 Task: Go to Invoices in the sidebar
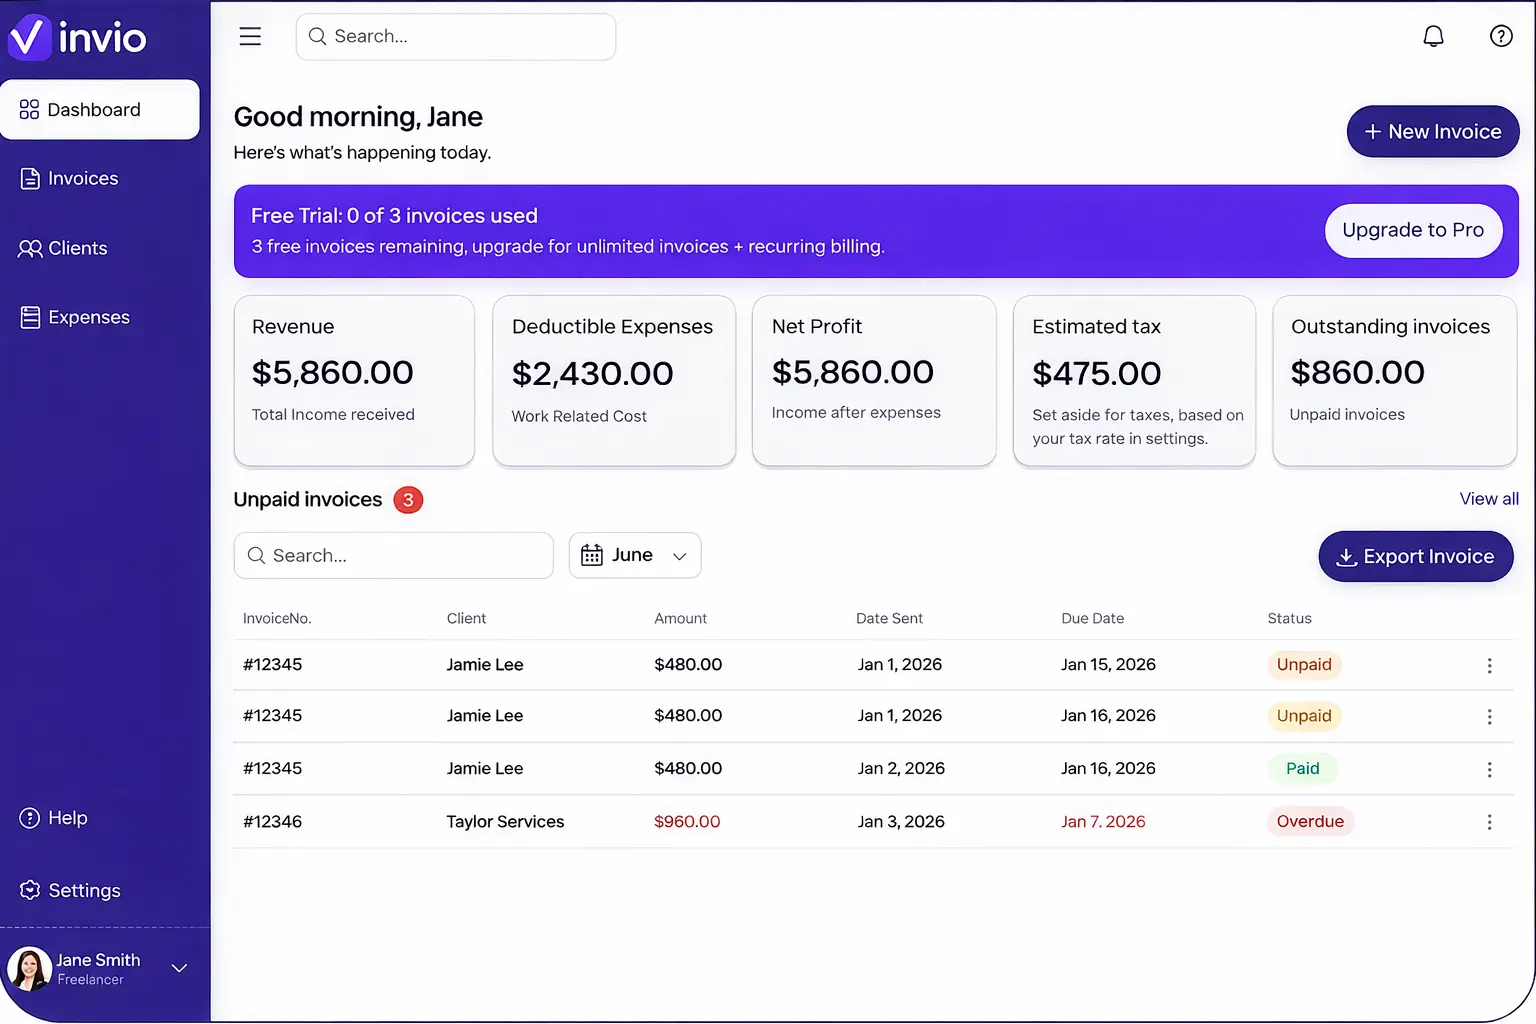(83, 179)
